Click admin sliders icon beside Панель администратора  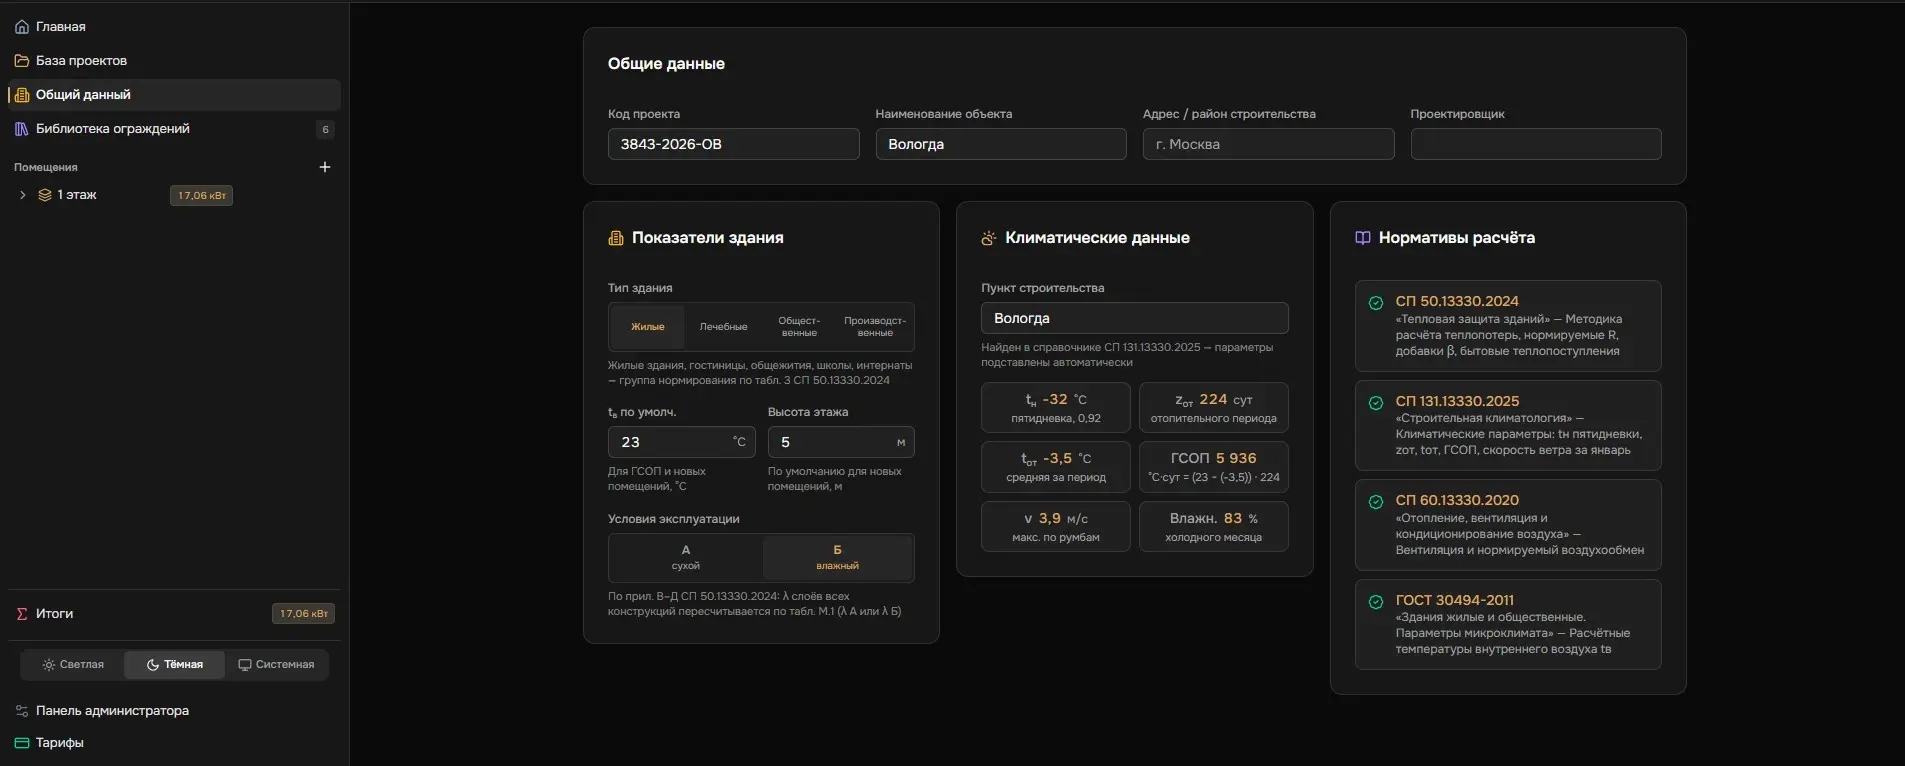(22, 711)
